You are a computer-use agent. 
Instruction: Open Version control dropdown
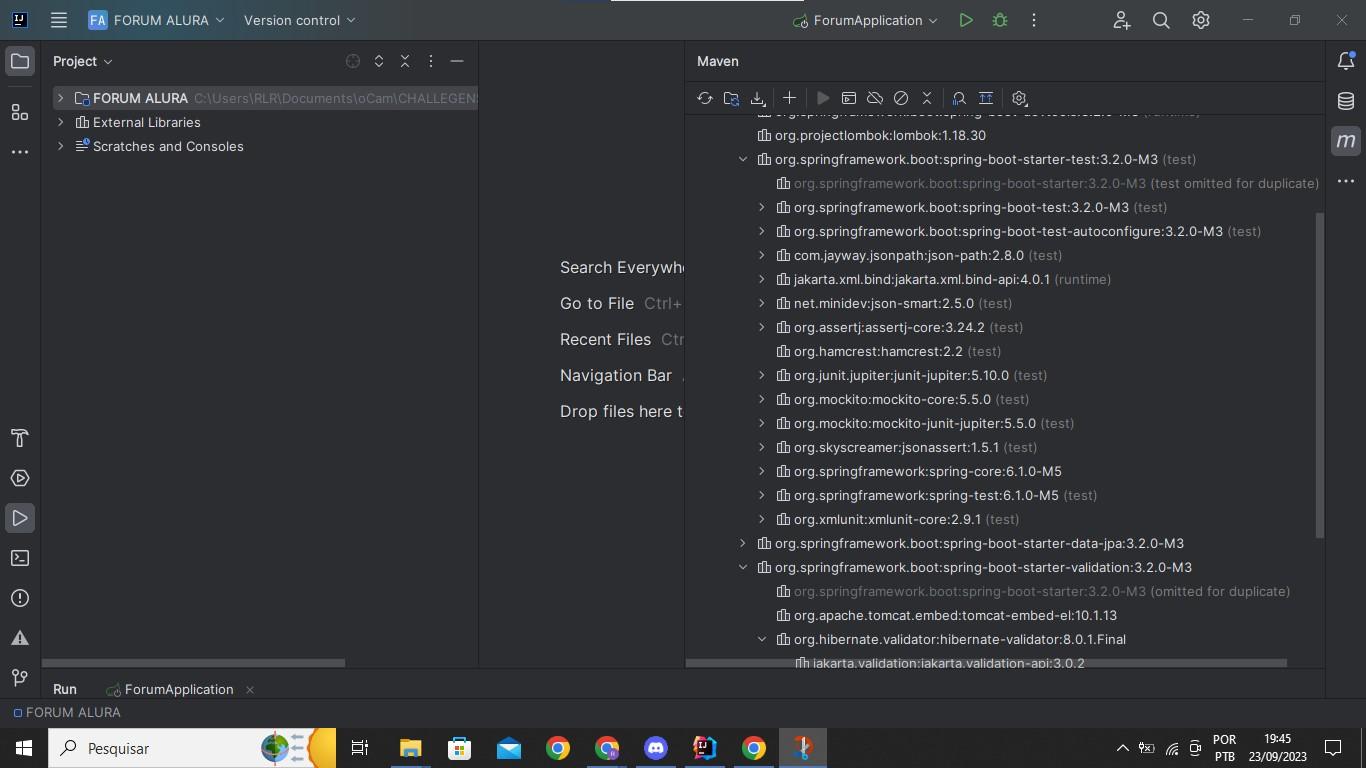[299, 20]
